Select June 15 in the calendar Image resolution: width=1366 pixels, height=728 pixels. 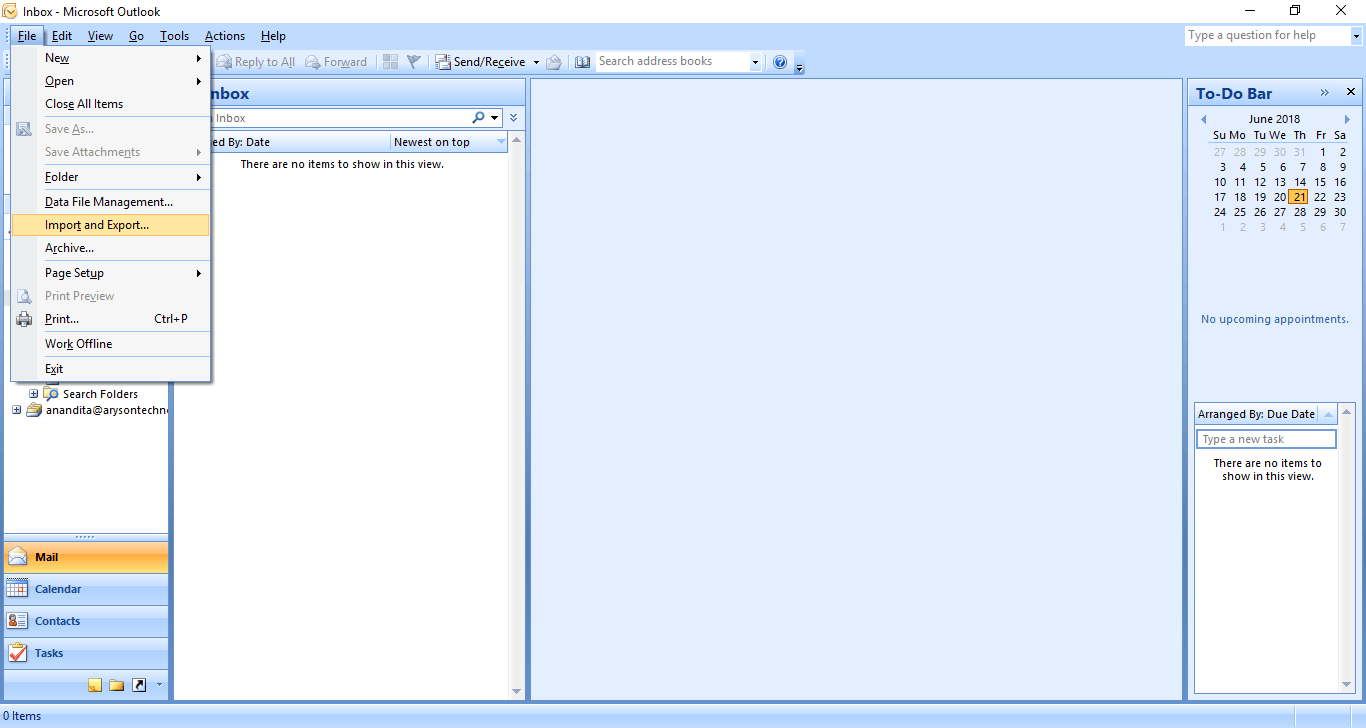(1320, 182)
